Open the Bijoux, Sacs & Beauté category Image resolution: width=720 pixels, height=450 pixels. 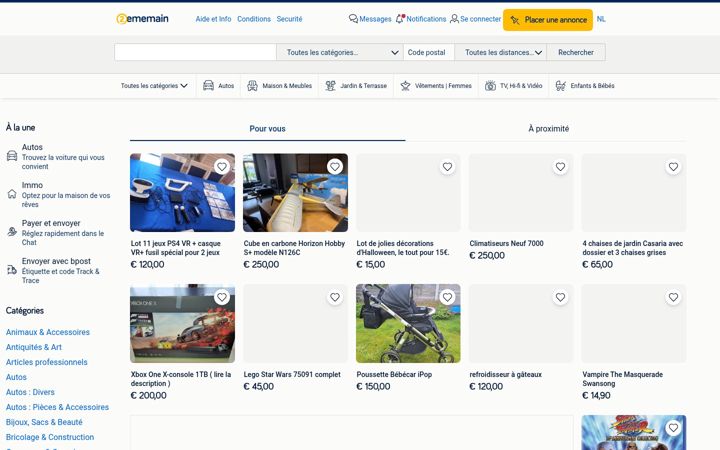44,422
